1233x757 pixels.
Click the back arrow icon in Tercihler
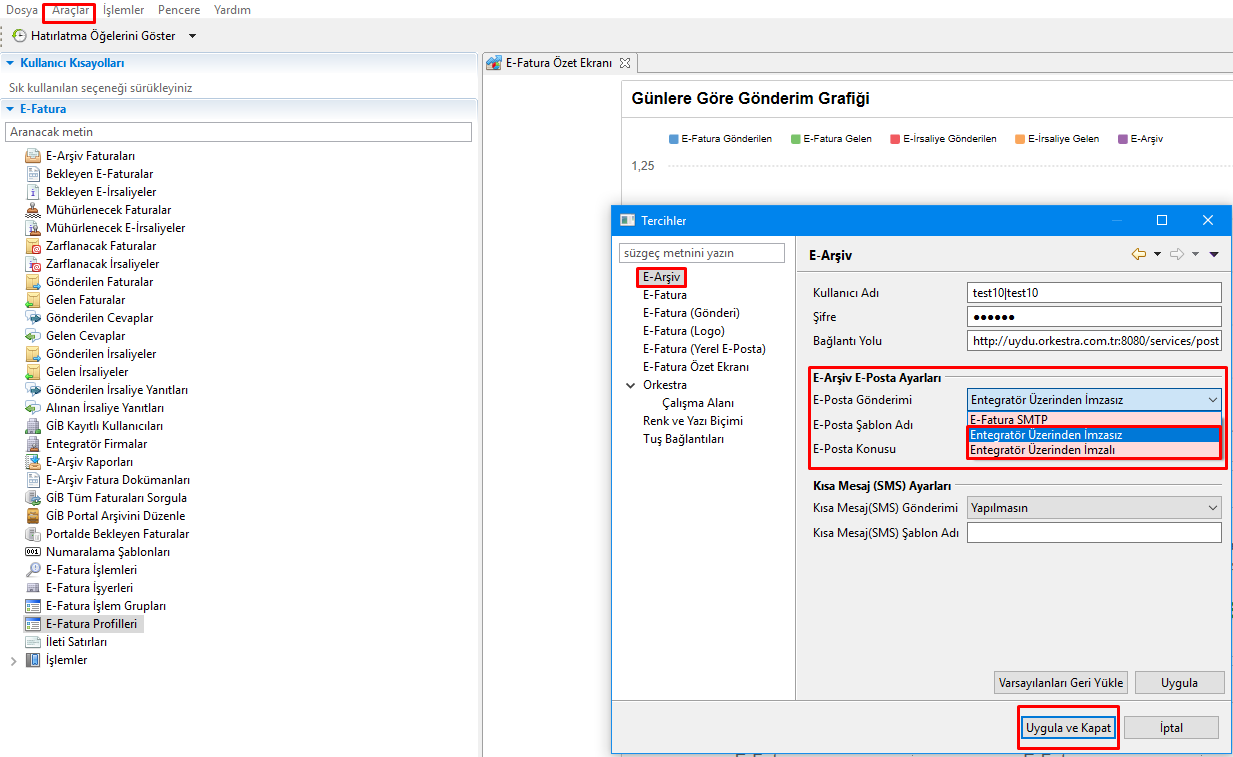pos(1138,254)
